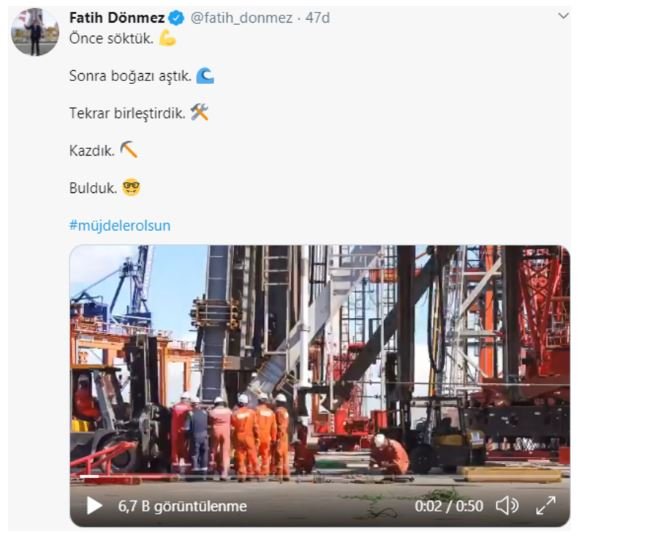
Task: Open Fatih Dönmez profile picture
Action: [x=35, y=32]
